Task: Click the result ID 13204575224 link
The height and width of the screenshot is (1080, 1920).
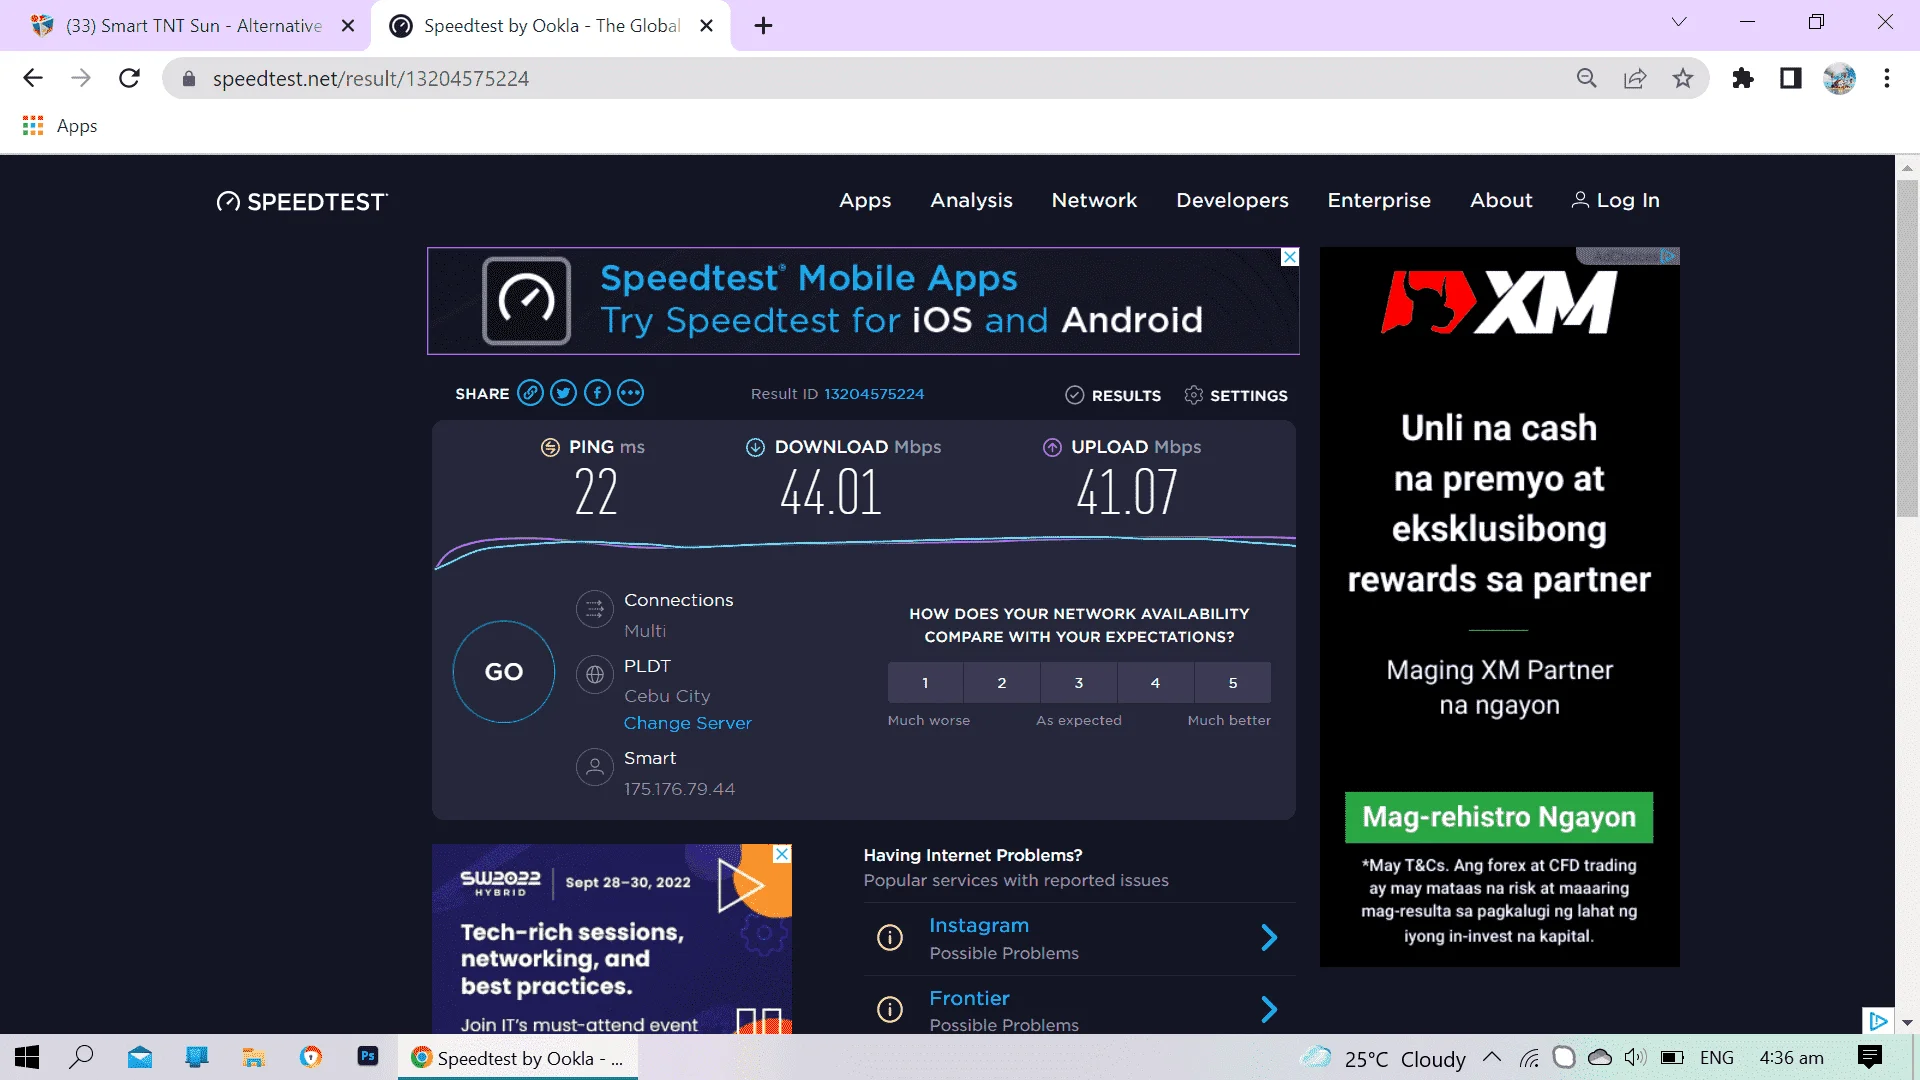Action: pyautogui.click(x=874, y=394)
